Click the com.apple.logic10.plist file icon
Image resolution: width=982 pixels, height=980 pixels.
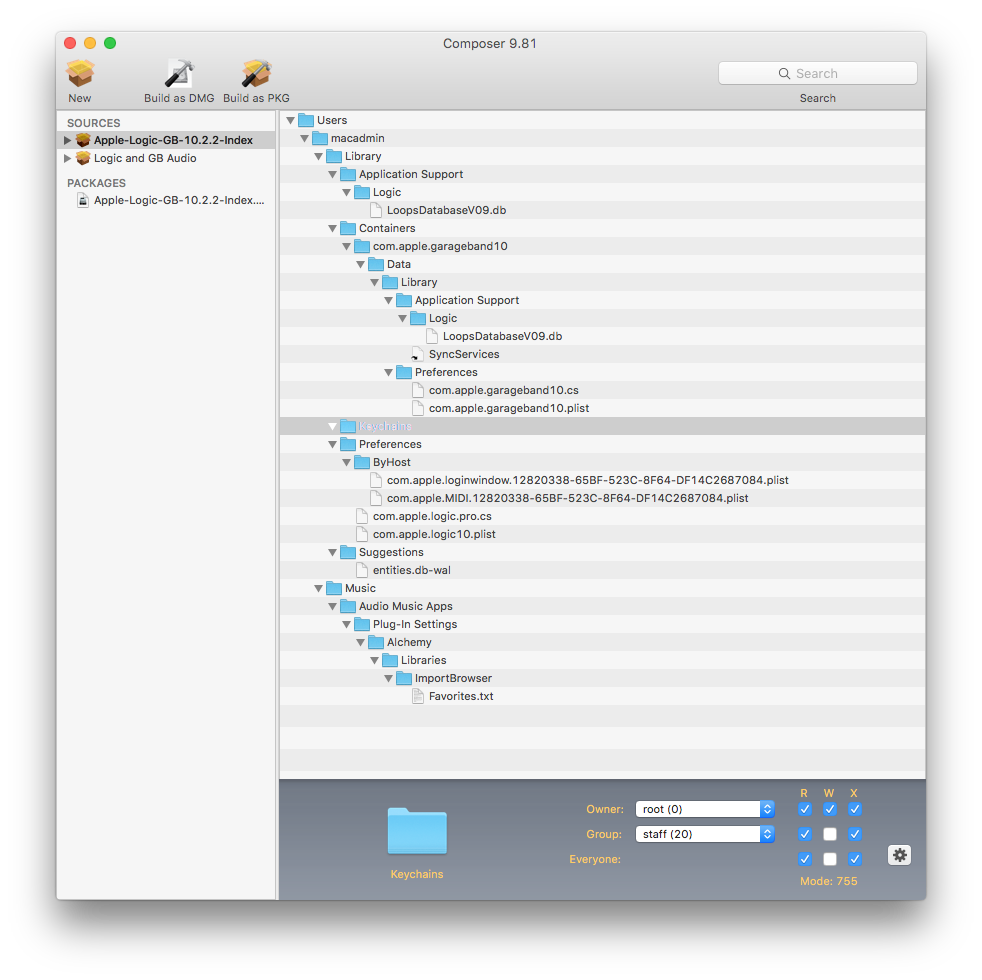coord(361,535)
